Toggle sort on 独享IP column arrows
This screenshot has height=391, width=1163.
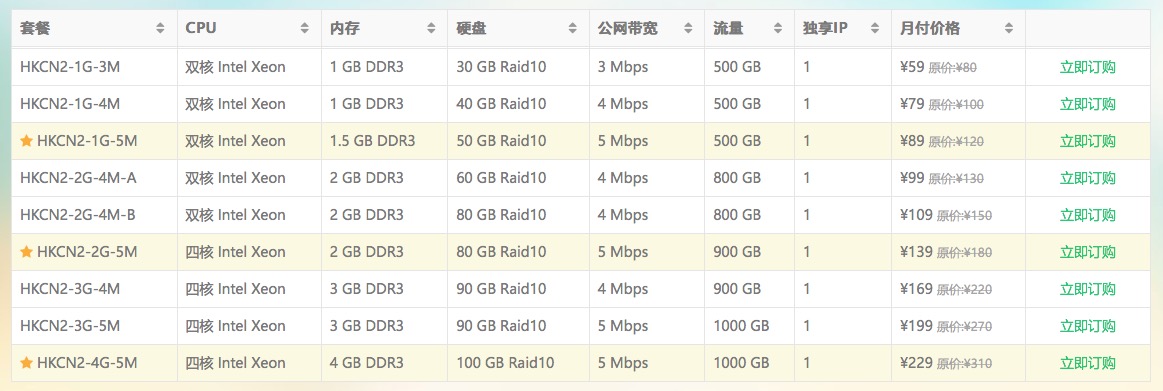pyautogui.click(x=875, y=29)
